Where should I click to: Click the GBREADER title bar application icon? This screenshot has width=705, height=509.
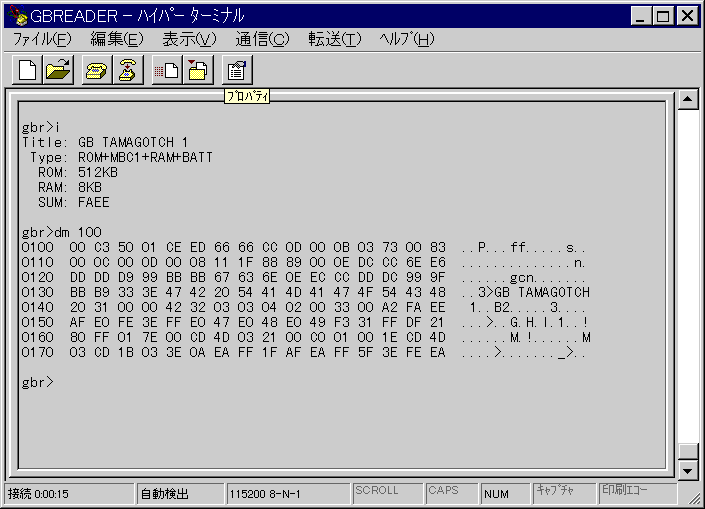(x=15, y=16)
